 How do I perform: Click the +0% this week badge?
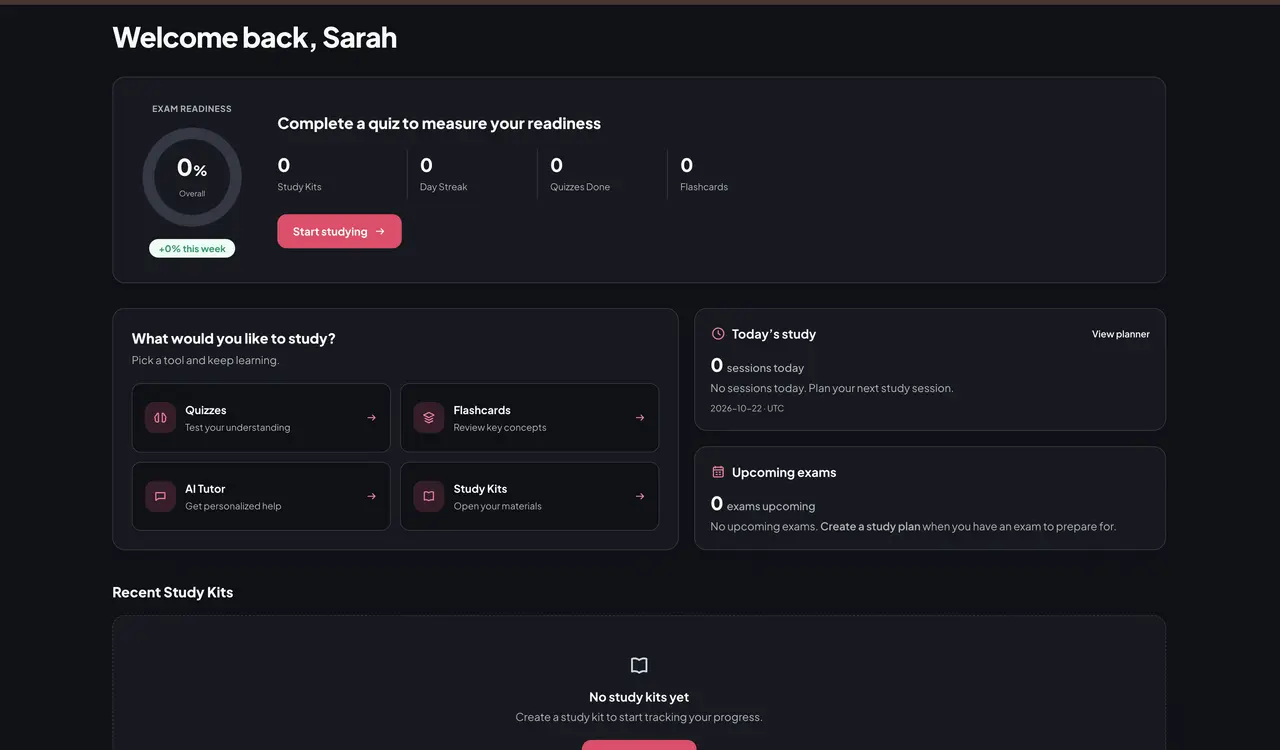tap(192, 248)
